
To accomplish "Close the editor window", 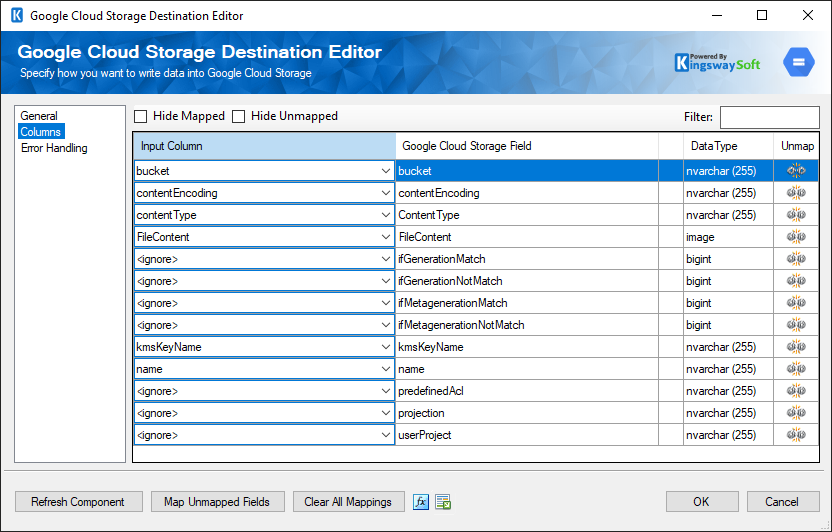I will 808,15.
